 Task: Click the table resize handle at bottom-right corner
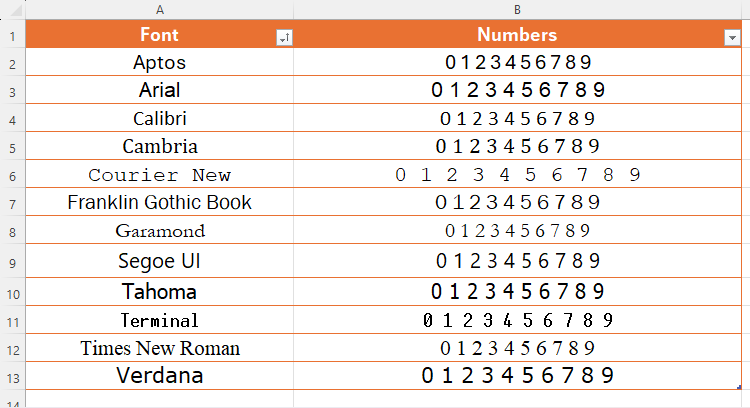[x=738, y=388]
